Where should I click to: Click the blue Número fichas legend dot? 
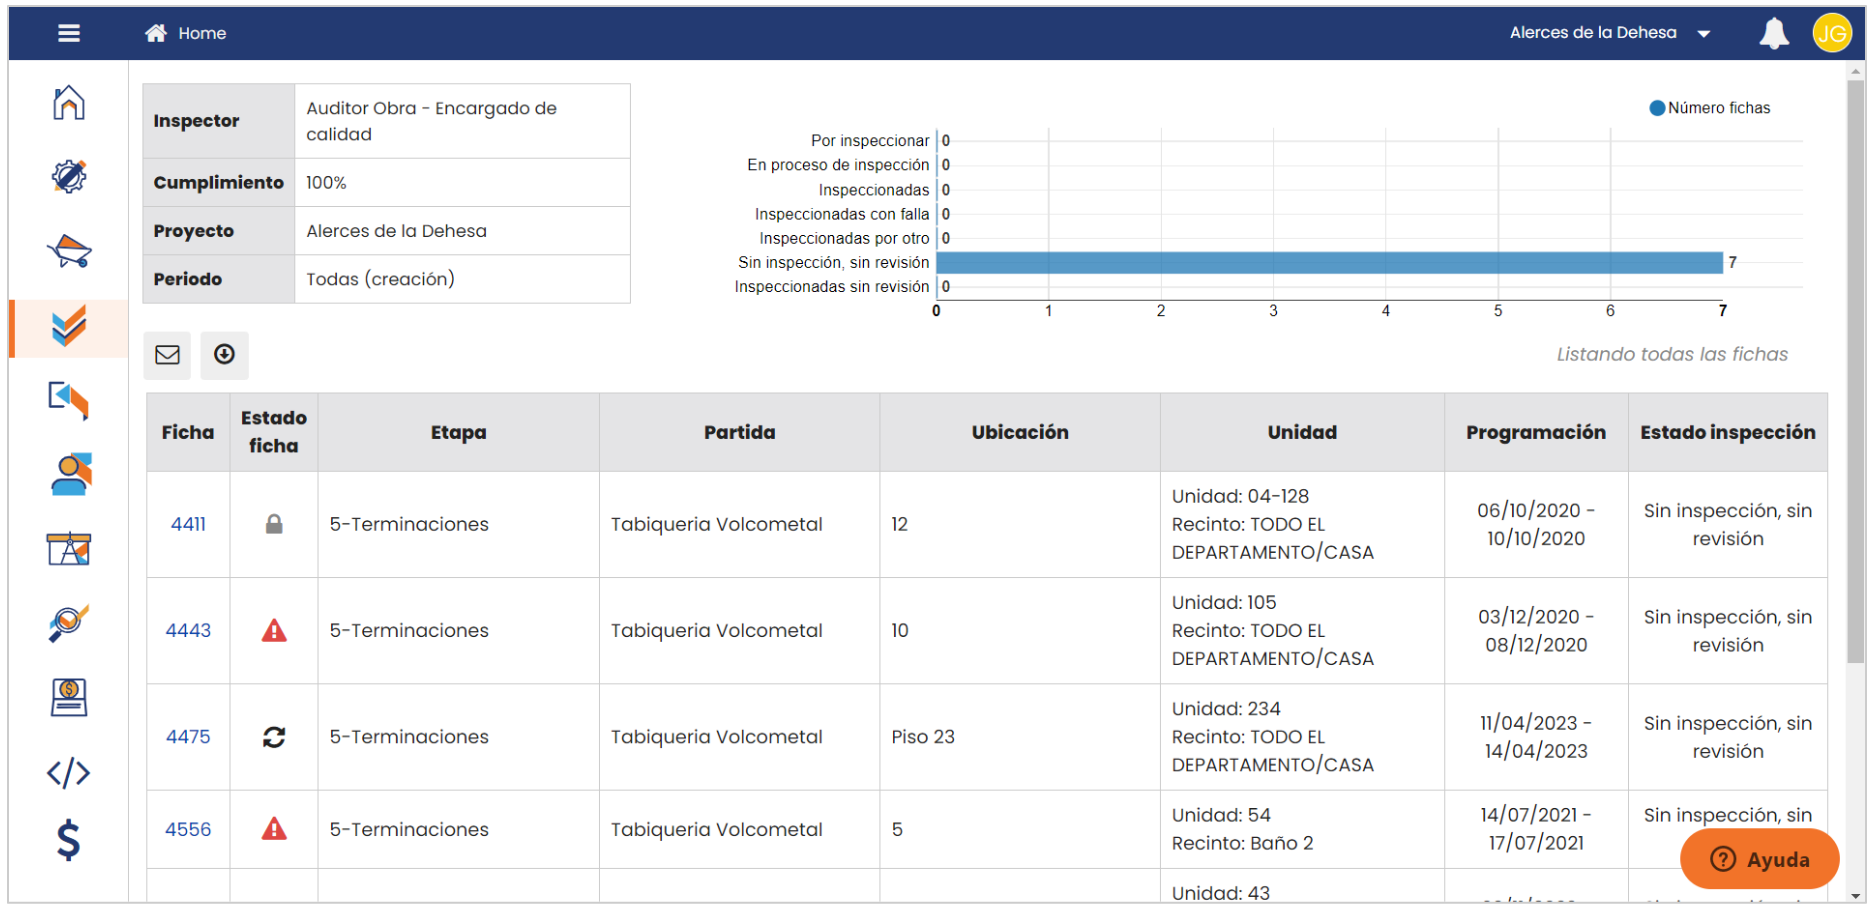(x=1657, y=108)
